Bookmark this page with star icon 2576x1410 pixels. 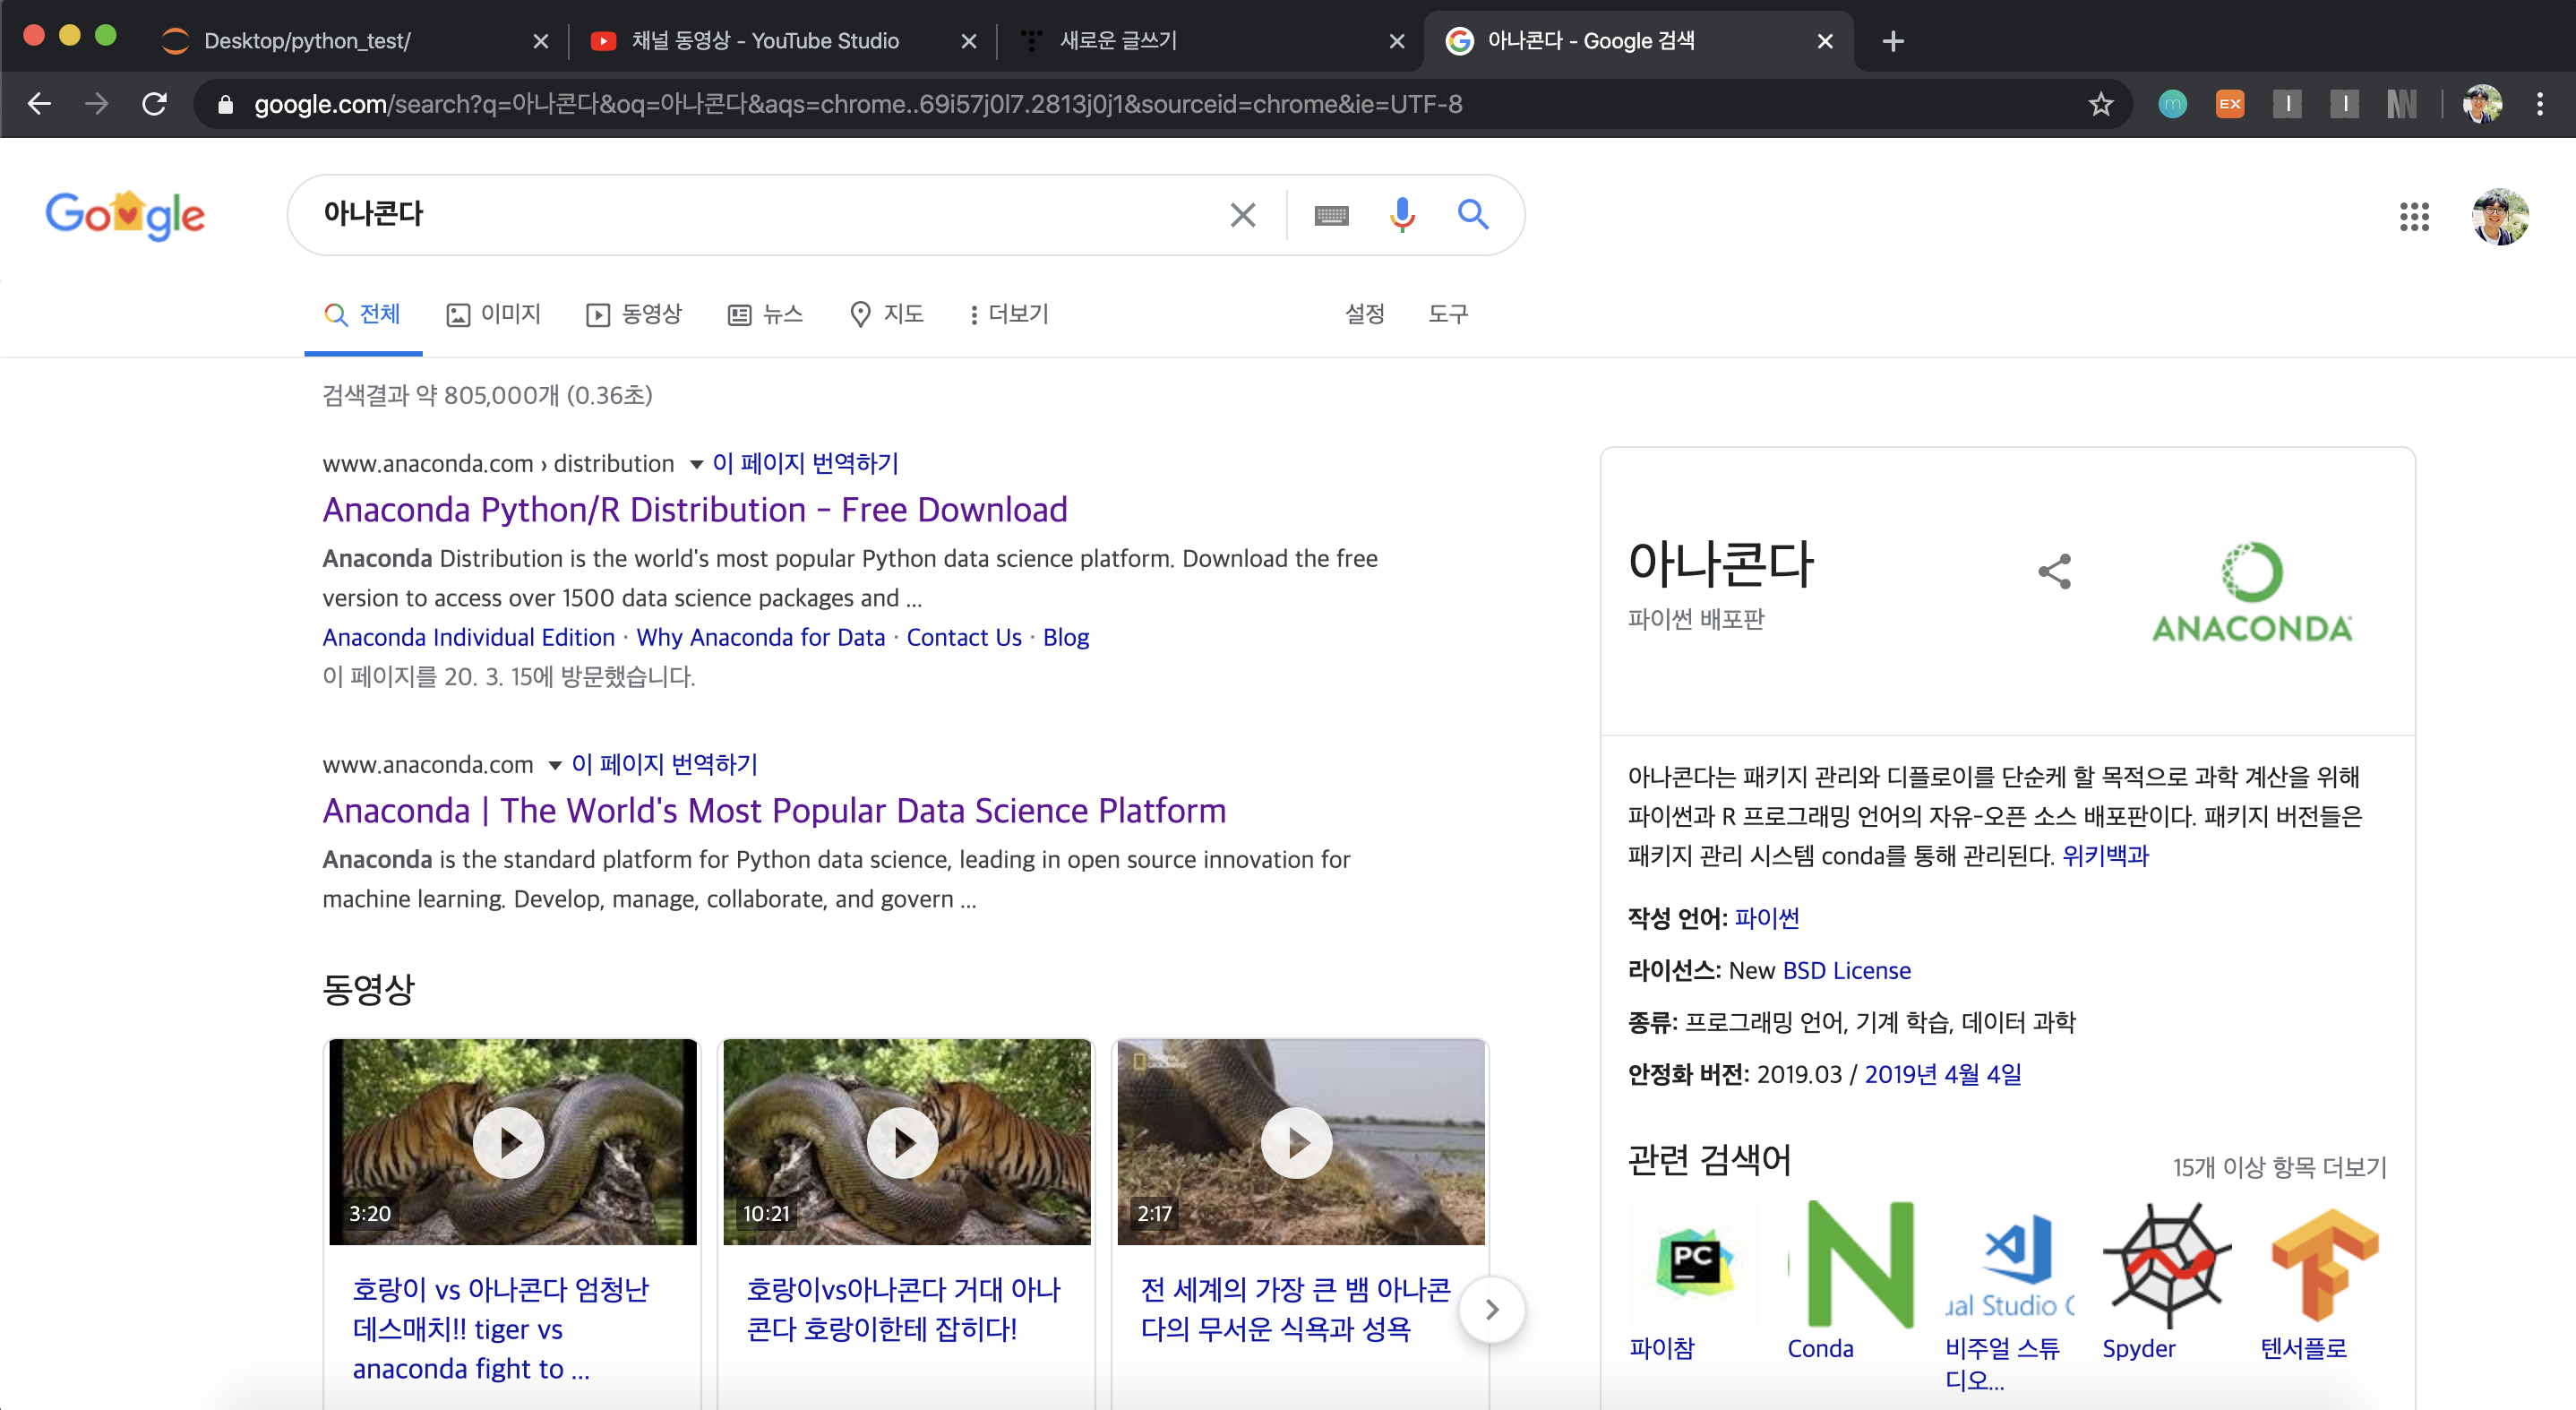coord(2100,104)
